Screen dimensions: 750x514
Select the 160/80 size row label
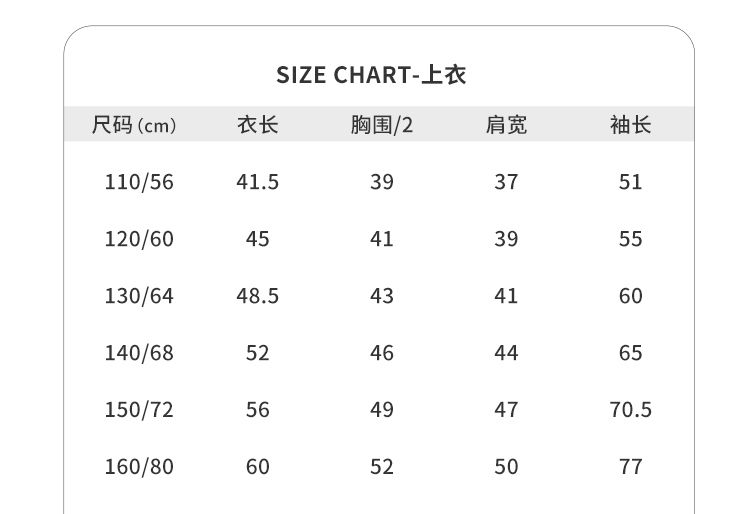click(139, 467)
